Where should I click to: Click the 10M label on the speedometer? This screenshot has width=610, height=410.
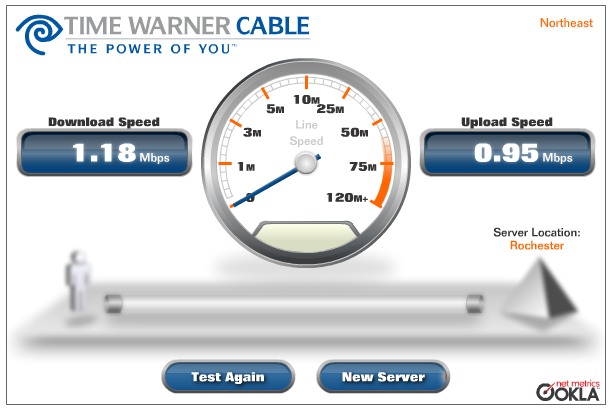point(307,100)
